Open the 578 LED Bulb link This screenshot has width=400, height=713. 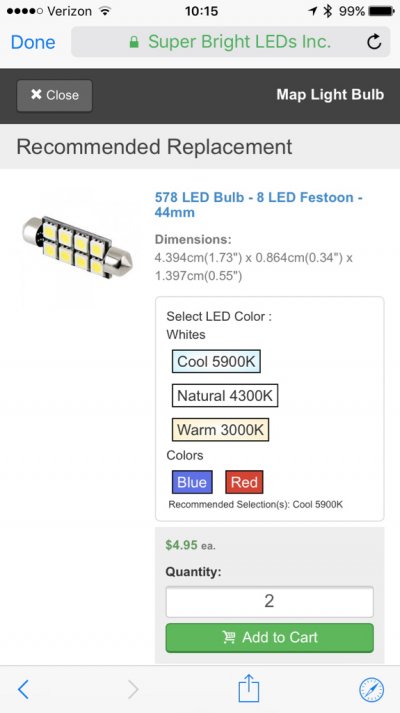tap(259, 205)
